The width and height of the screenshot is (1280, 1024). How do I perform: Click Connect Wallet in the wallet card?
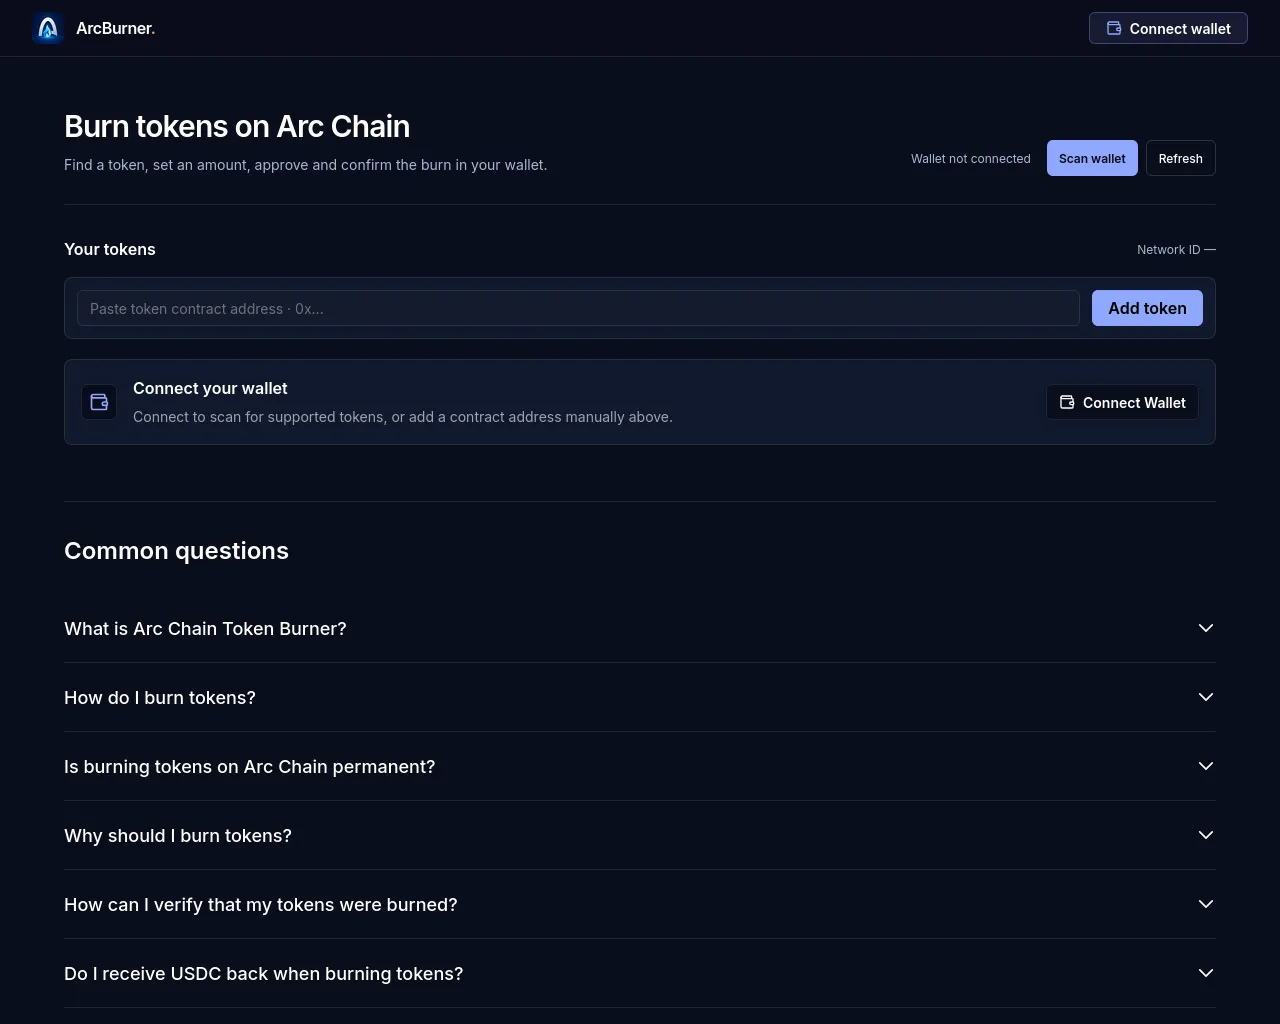coord(1122,402)
